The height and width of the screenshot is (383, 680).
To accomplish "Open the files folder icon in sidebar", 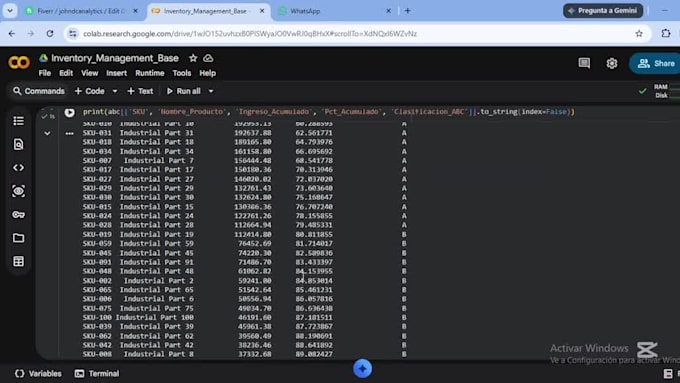I will 18,238.
